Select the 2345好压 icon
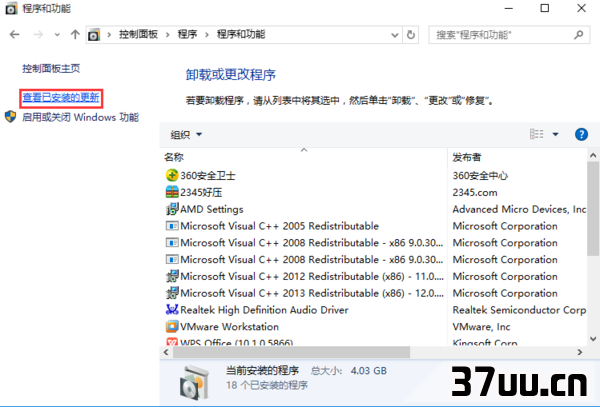 pos(172,192)
